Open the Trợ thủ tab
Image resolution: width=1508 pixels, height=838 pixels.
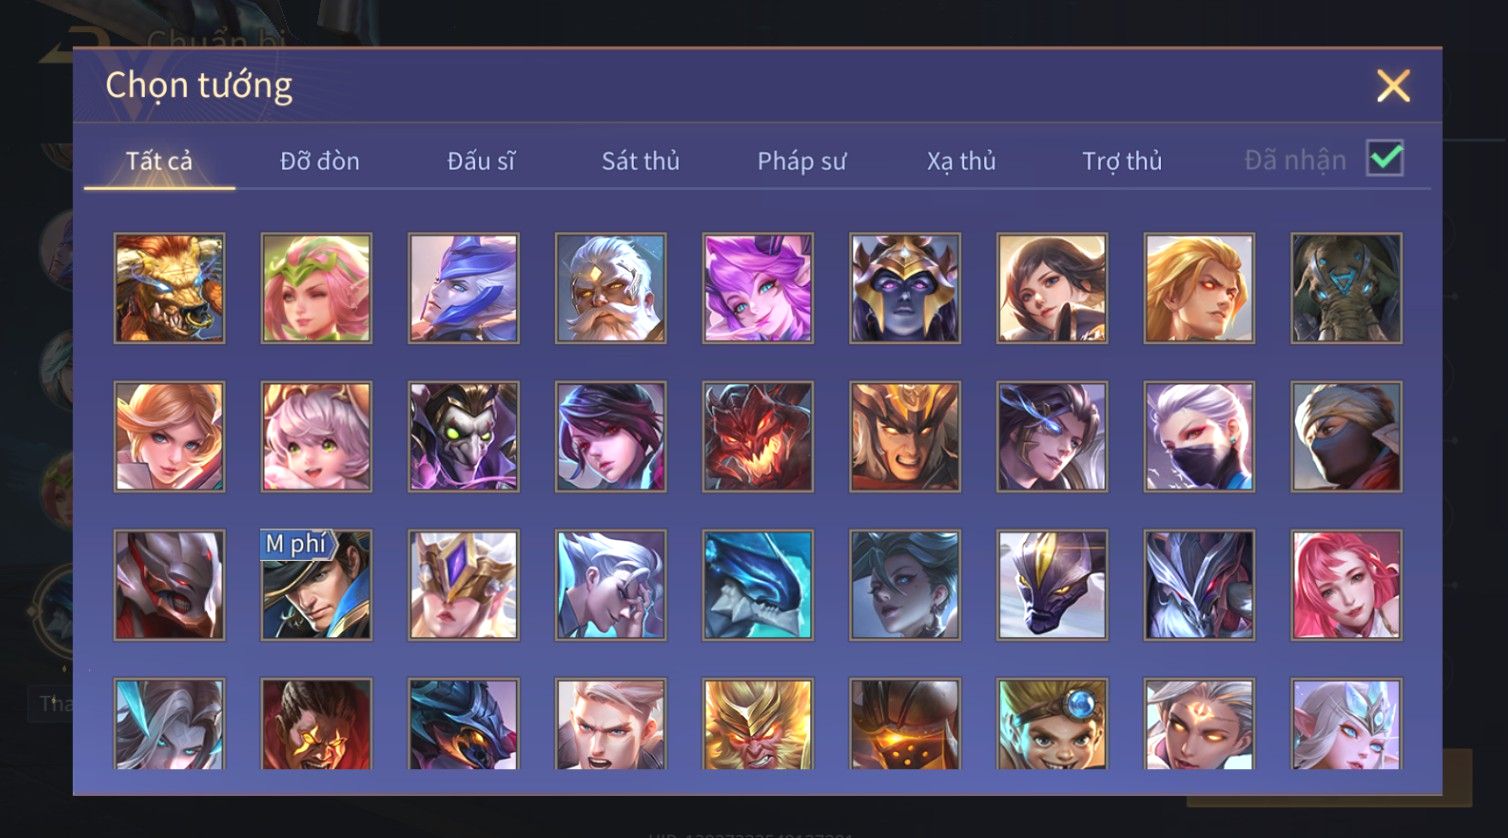click(x=1122, y=161)
